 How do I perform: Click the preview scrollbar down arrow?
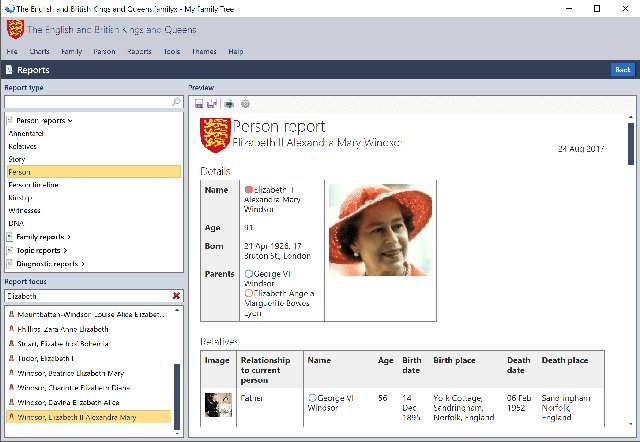pyautogui.click(x=631, y=424)
